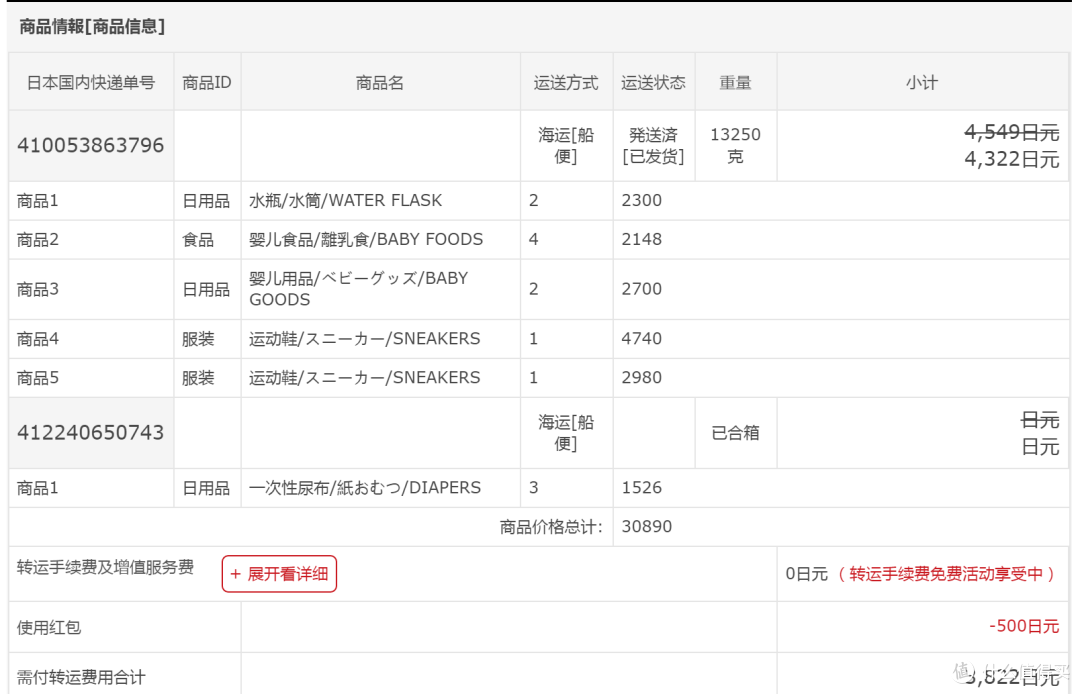
Task: Click the price value 2148
Action: point(641,239)
